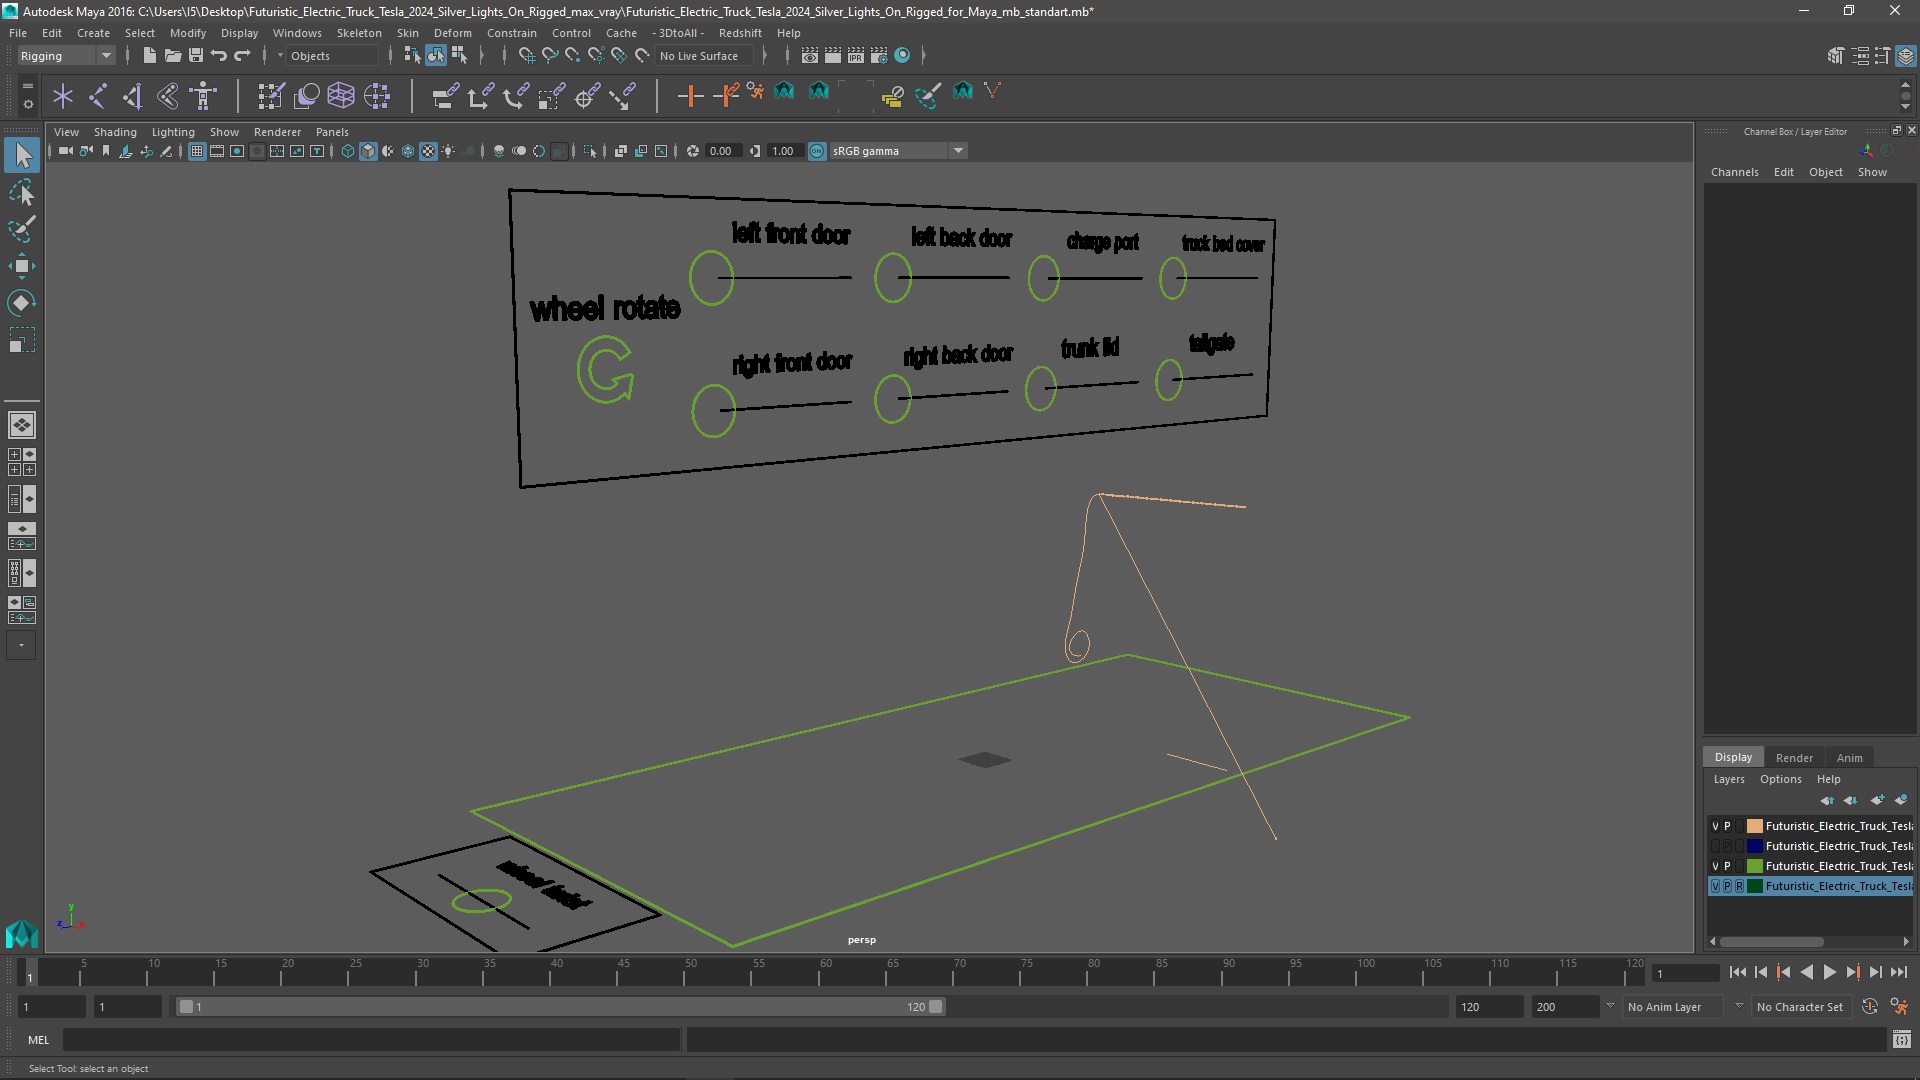Click Channels menu in Channel Box

click(1734, 172)
